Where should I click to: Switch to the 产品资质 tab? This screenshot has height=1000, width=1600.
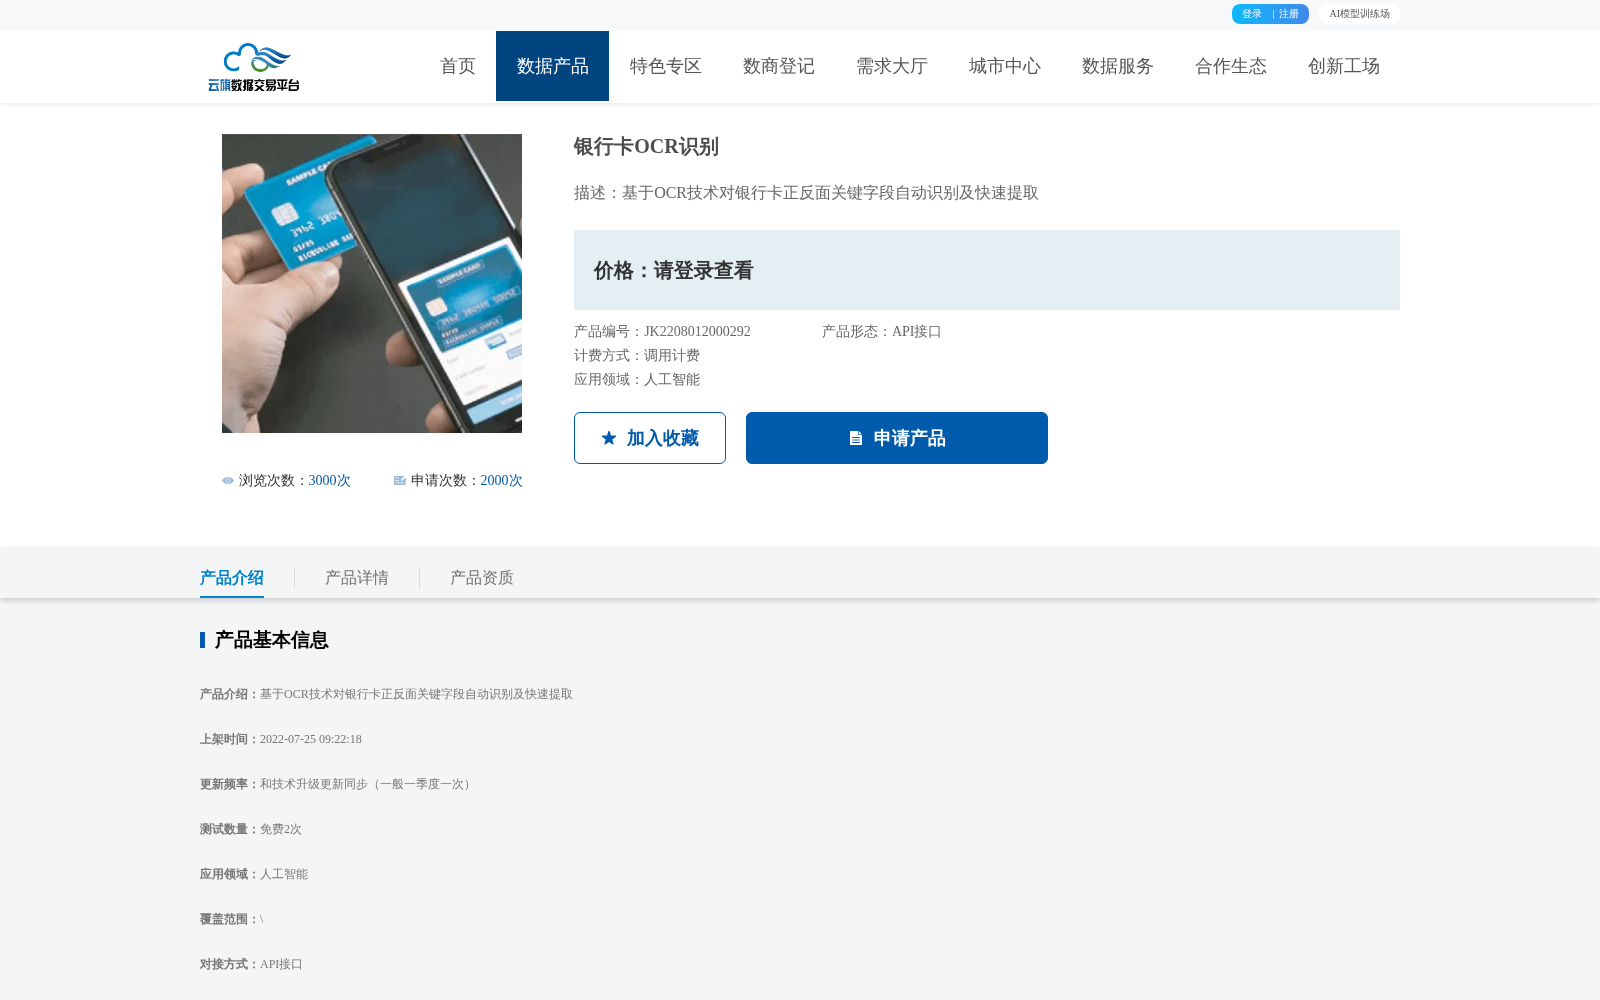click(482, 578)
